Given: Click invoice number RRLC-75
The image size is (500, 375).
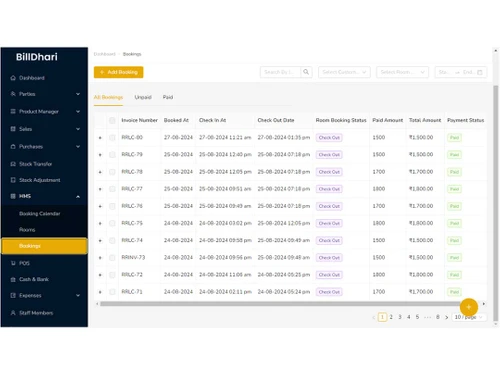Looking at the screenshot, I should click(x=132, y=223).
